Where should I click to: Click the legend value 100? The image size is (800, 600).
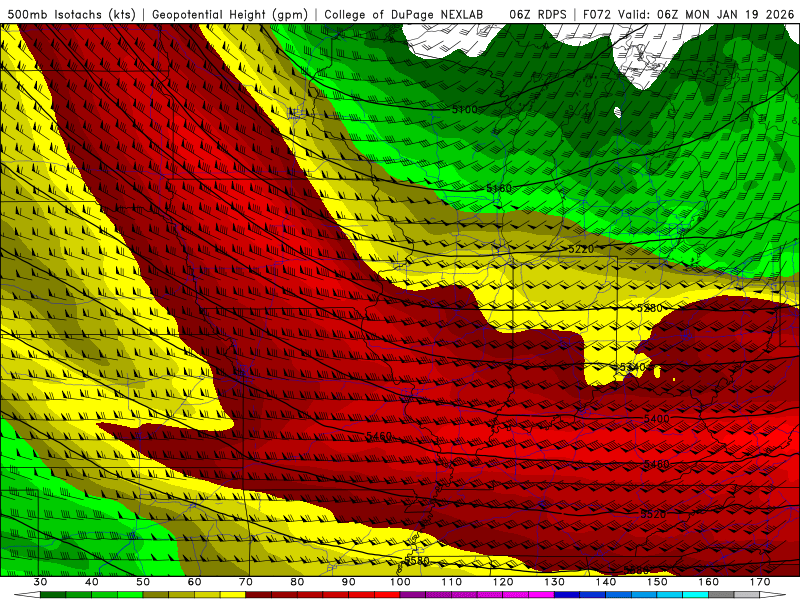400,582
